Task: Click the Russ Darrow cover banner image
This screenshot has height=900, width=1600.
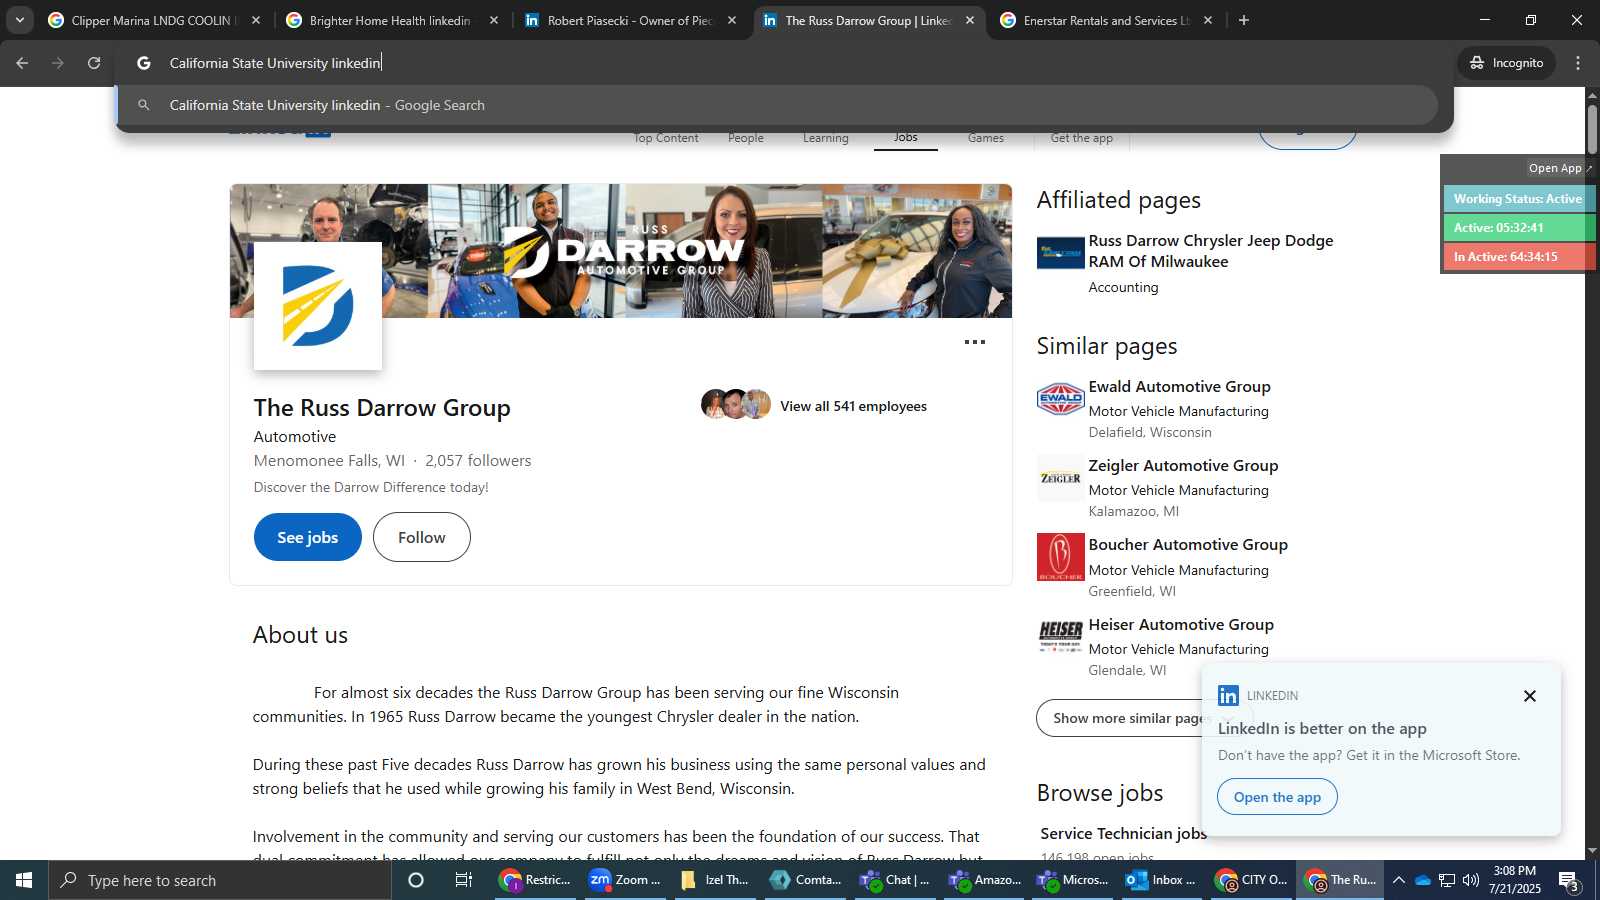Action: pyautogui.click(x=621, y=250)
